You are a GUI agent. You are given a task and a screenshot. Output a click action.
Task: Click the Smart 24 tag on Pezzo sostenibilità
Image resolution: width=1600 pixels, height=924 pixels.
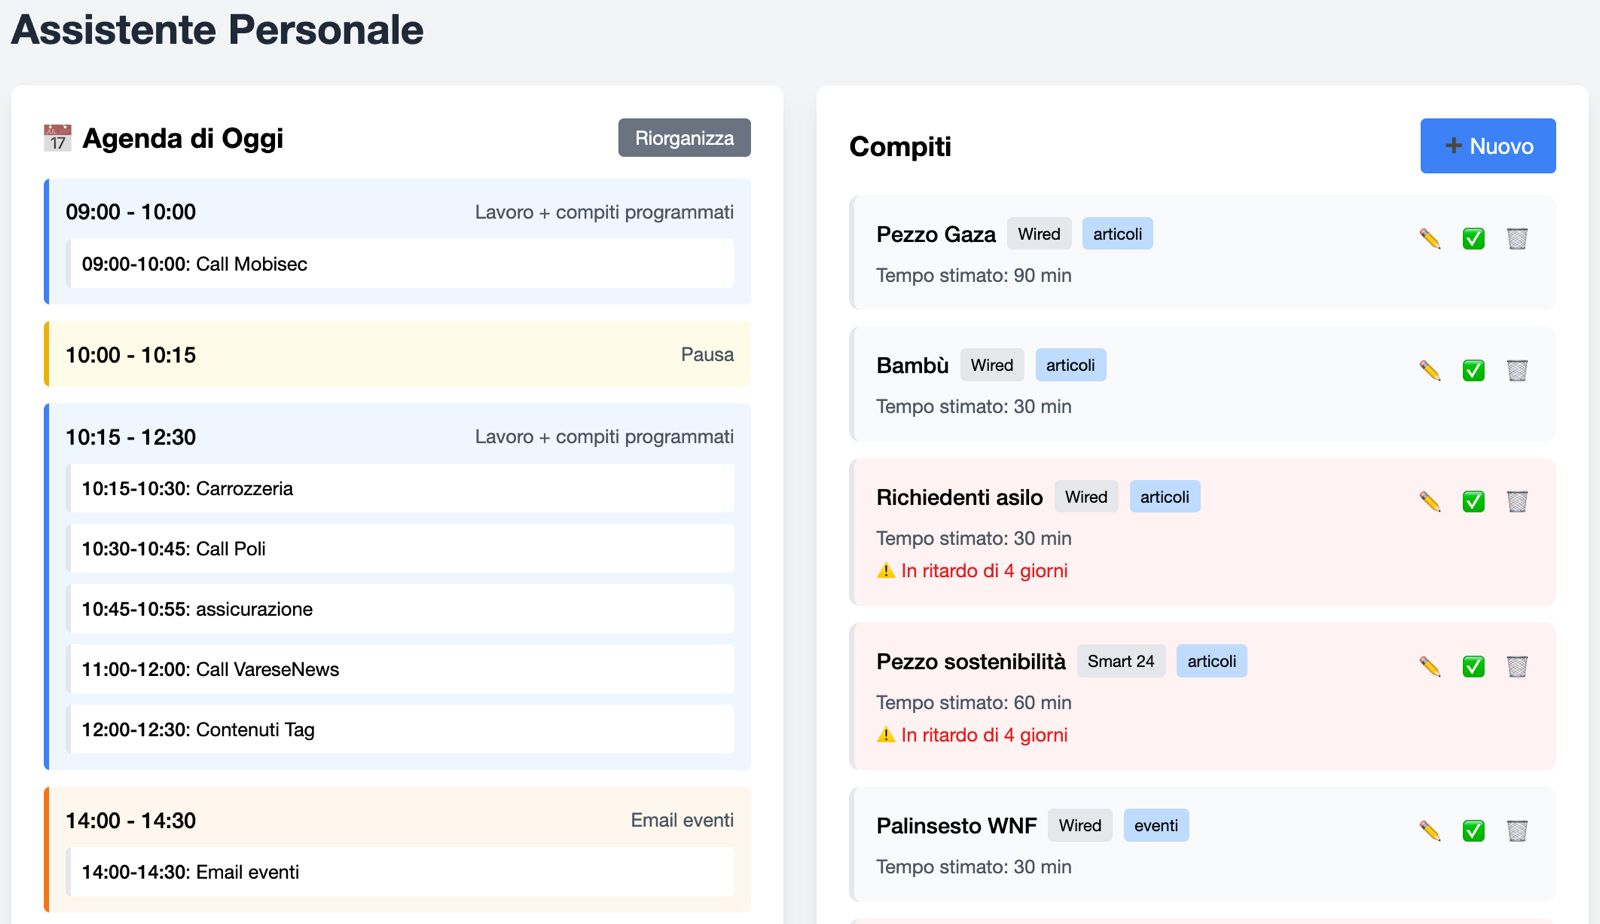(x=1120, y=661)
